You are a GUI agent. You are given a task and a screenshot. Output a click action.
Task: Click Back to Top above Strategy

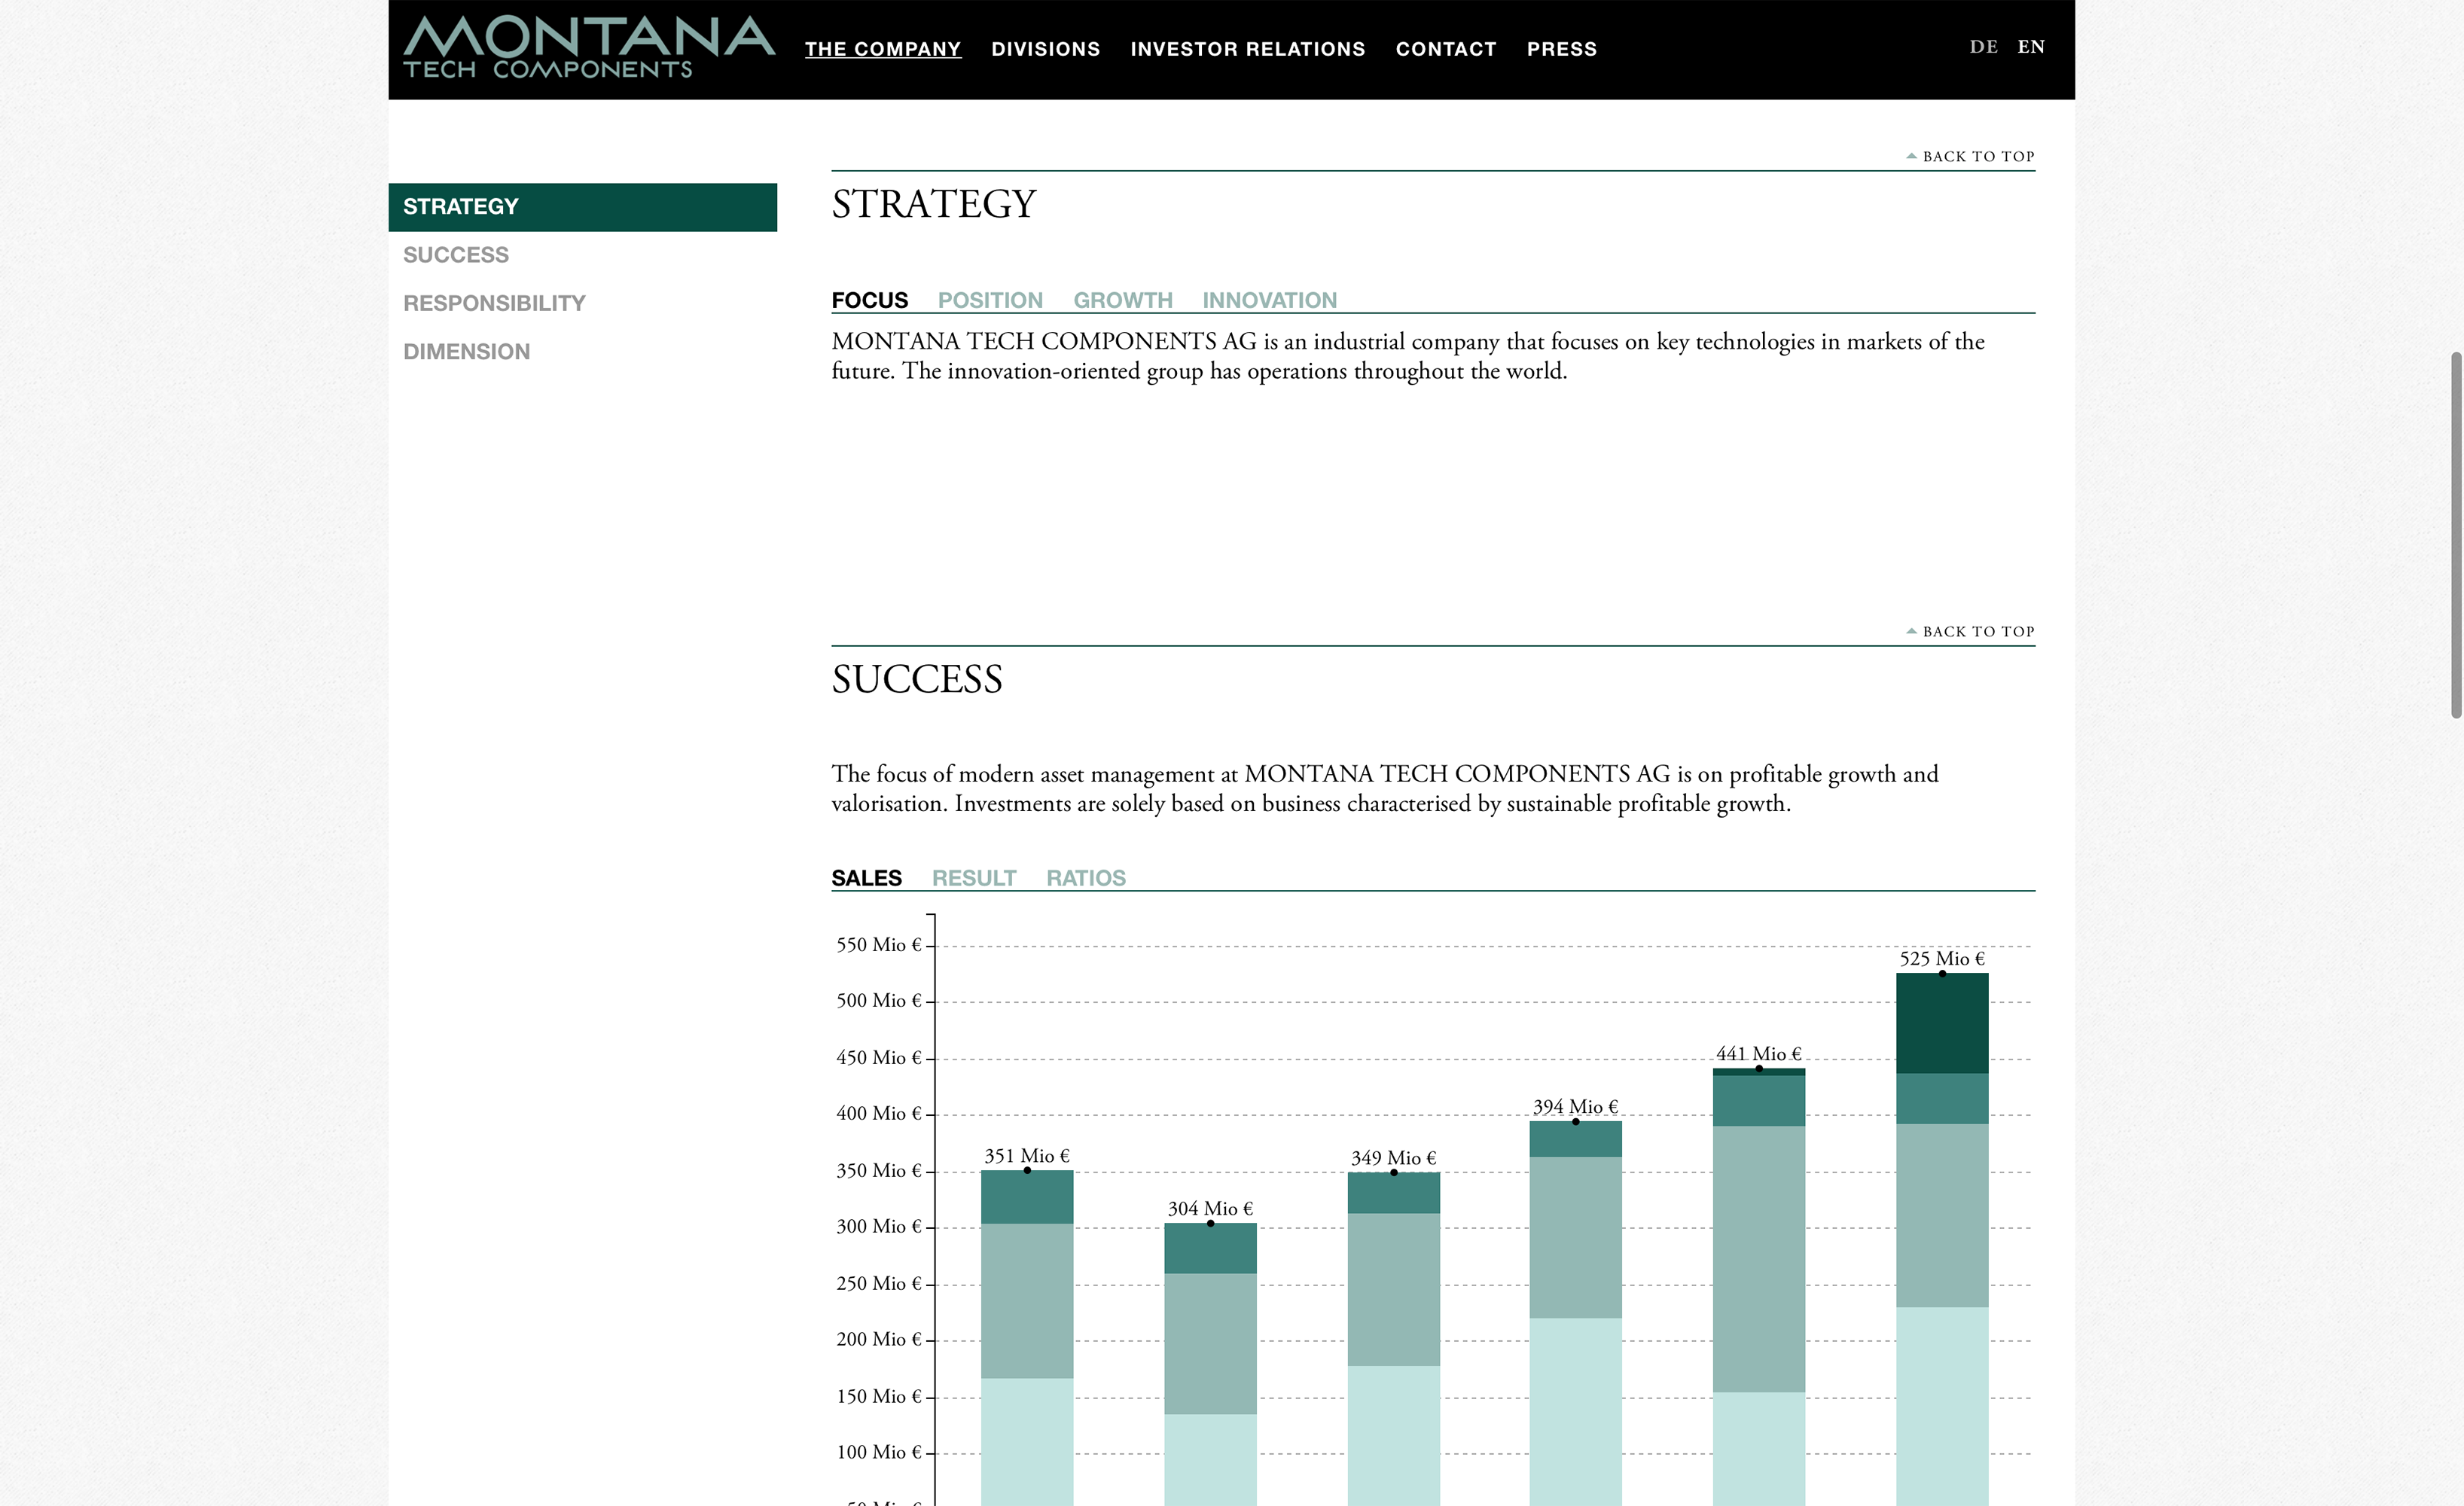[1970, 157]
